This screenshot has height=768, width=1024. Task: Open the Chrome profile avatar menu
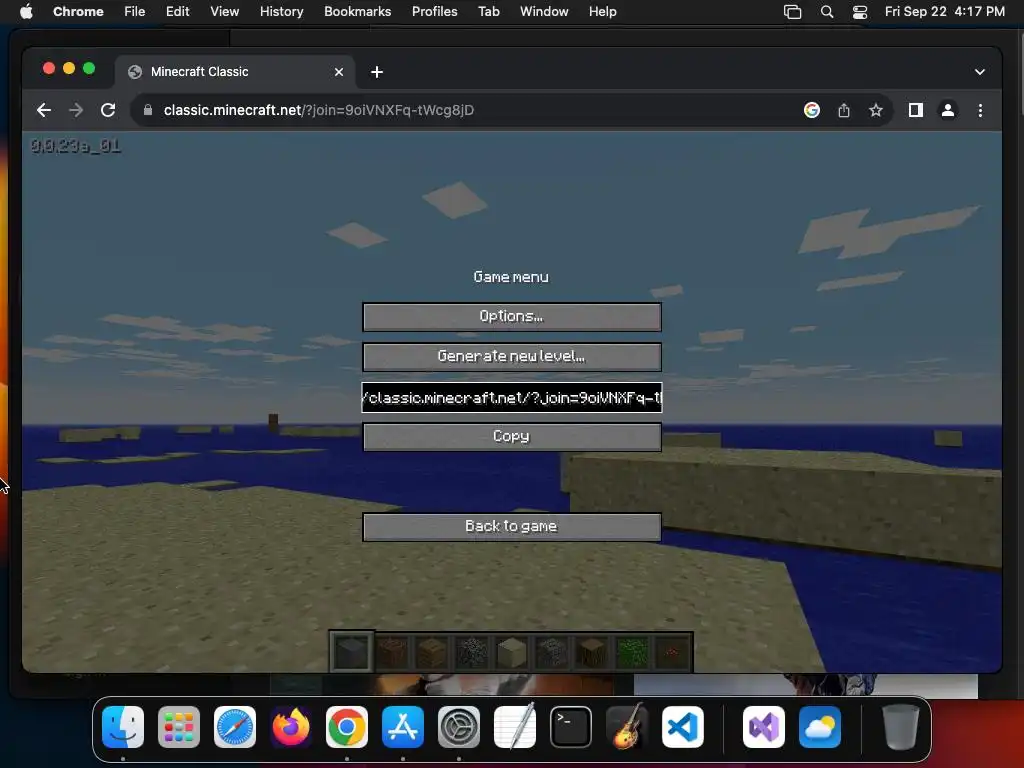948,110
